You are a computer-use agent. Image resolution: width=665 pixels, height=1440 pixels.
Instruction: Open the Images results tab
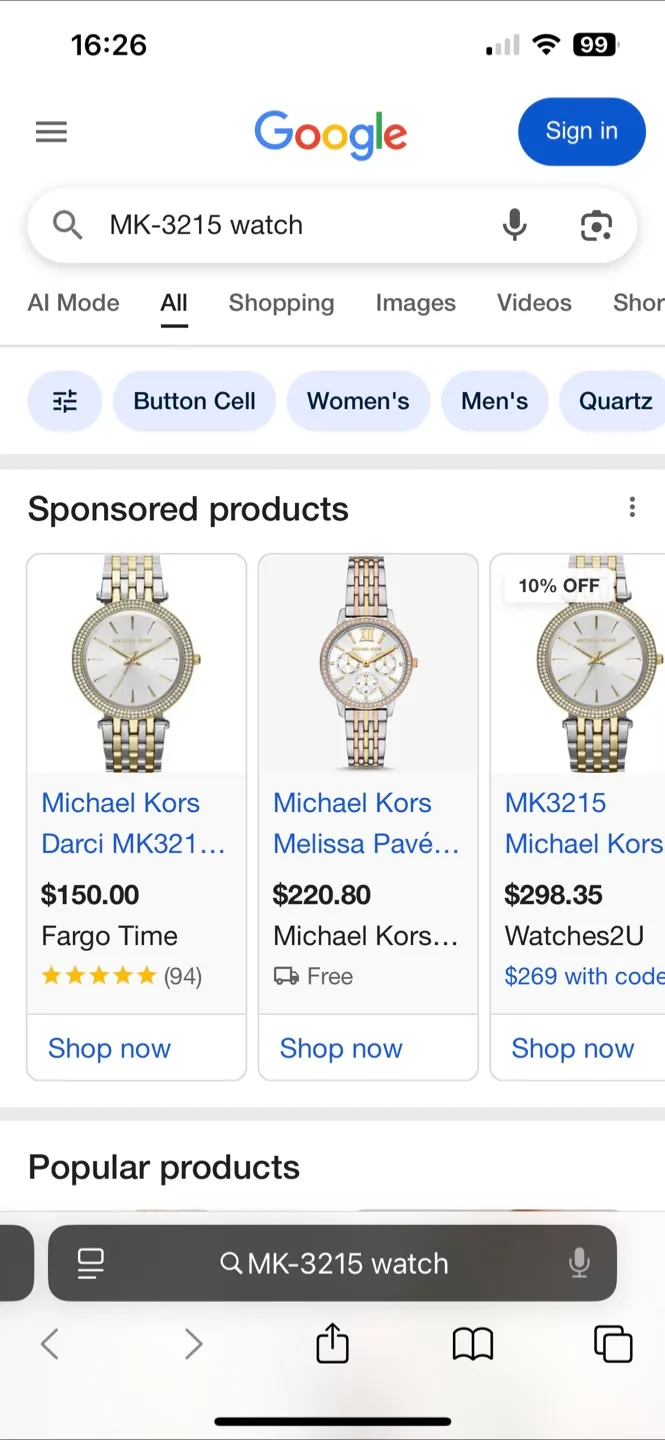point(415,303)
